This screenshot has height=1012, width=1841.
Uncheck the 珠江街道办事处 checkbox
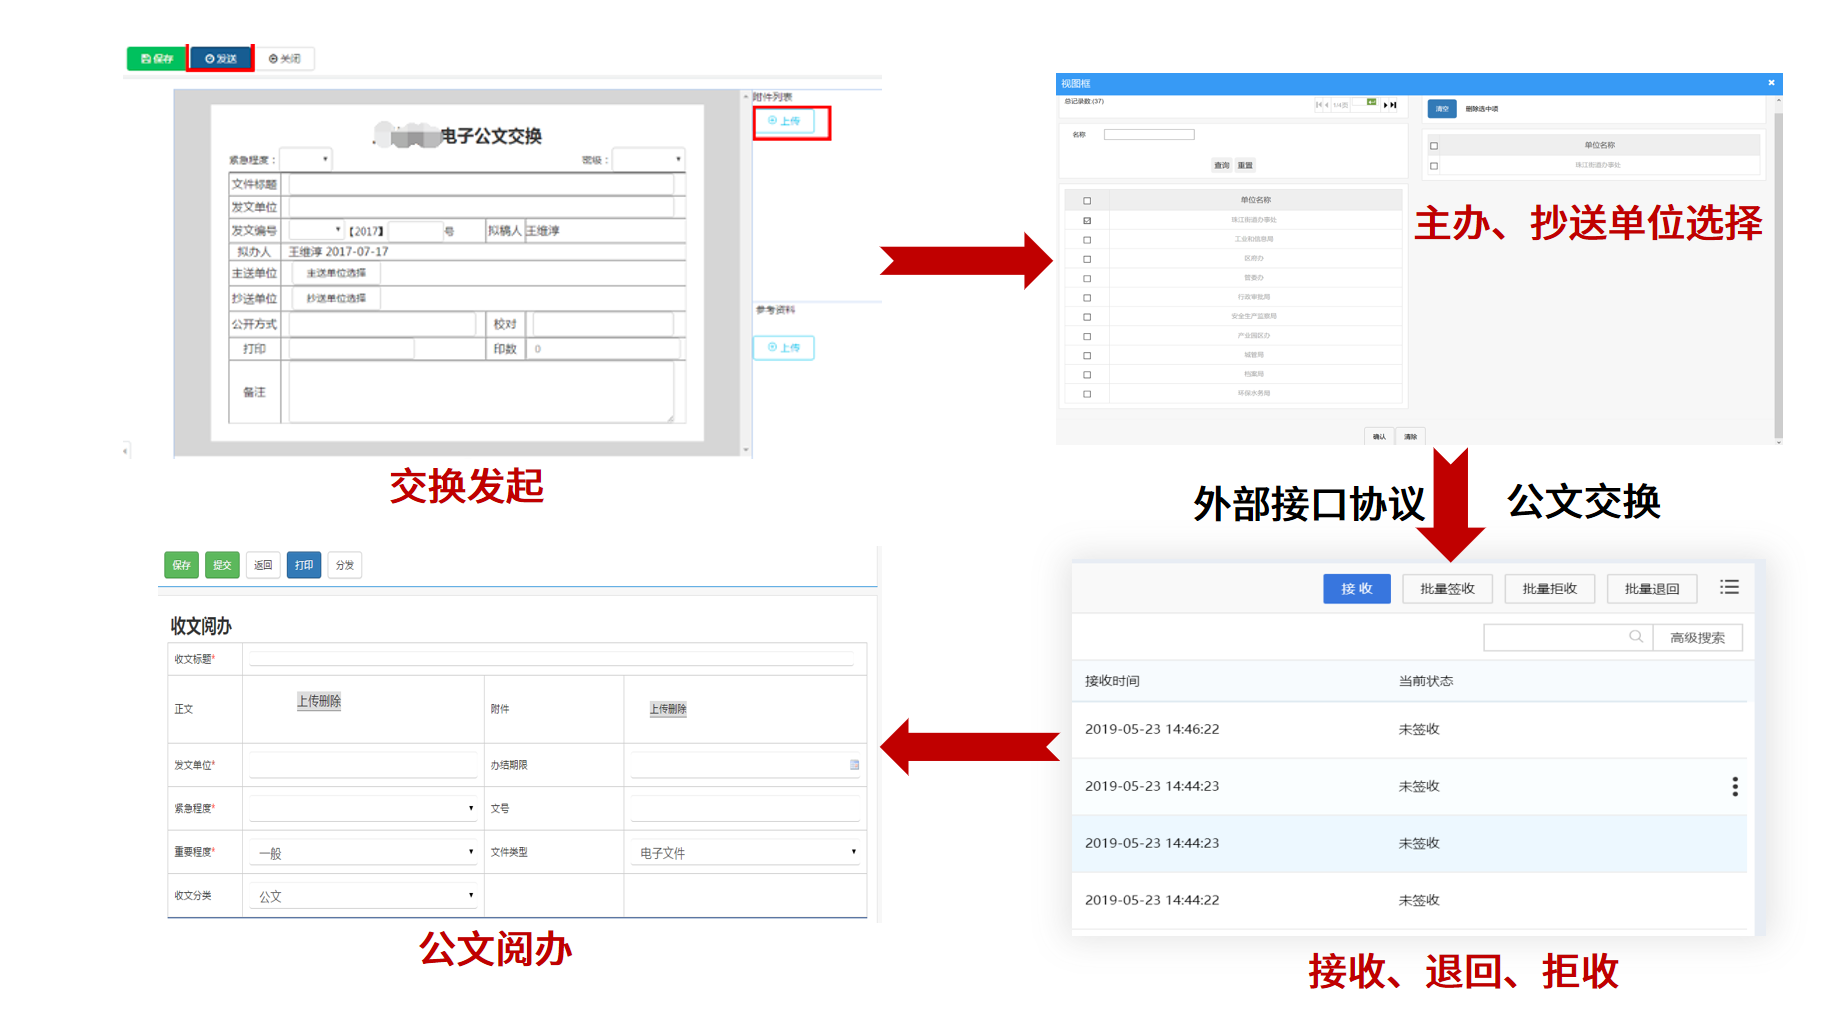pyautogui.click(x=1086, y=219)
